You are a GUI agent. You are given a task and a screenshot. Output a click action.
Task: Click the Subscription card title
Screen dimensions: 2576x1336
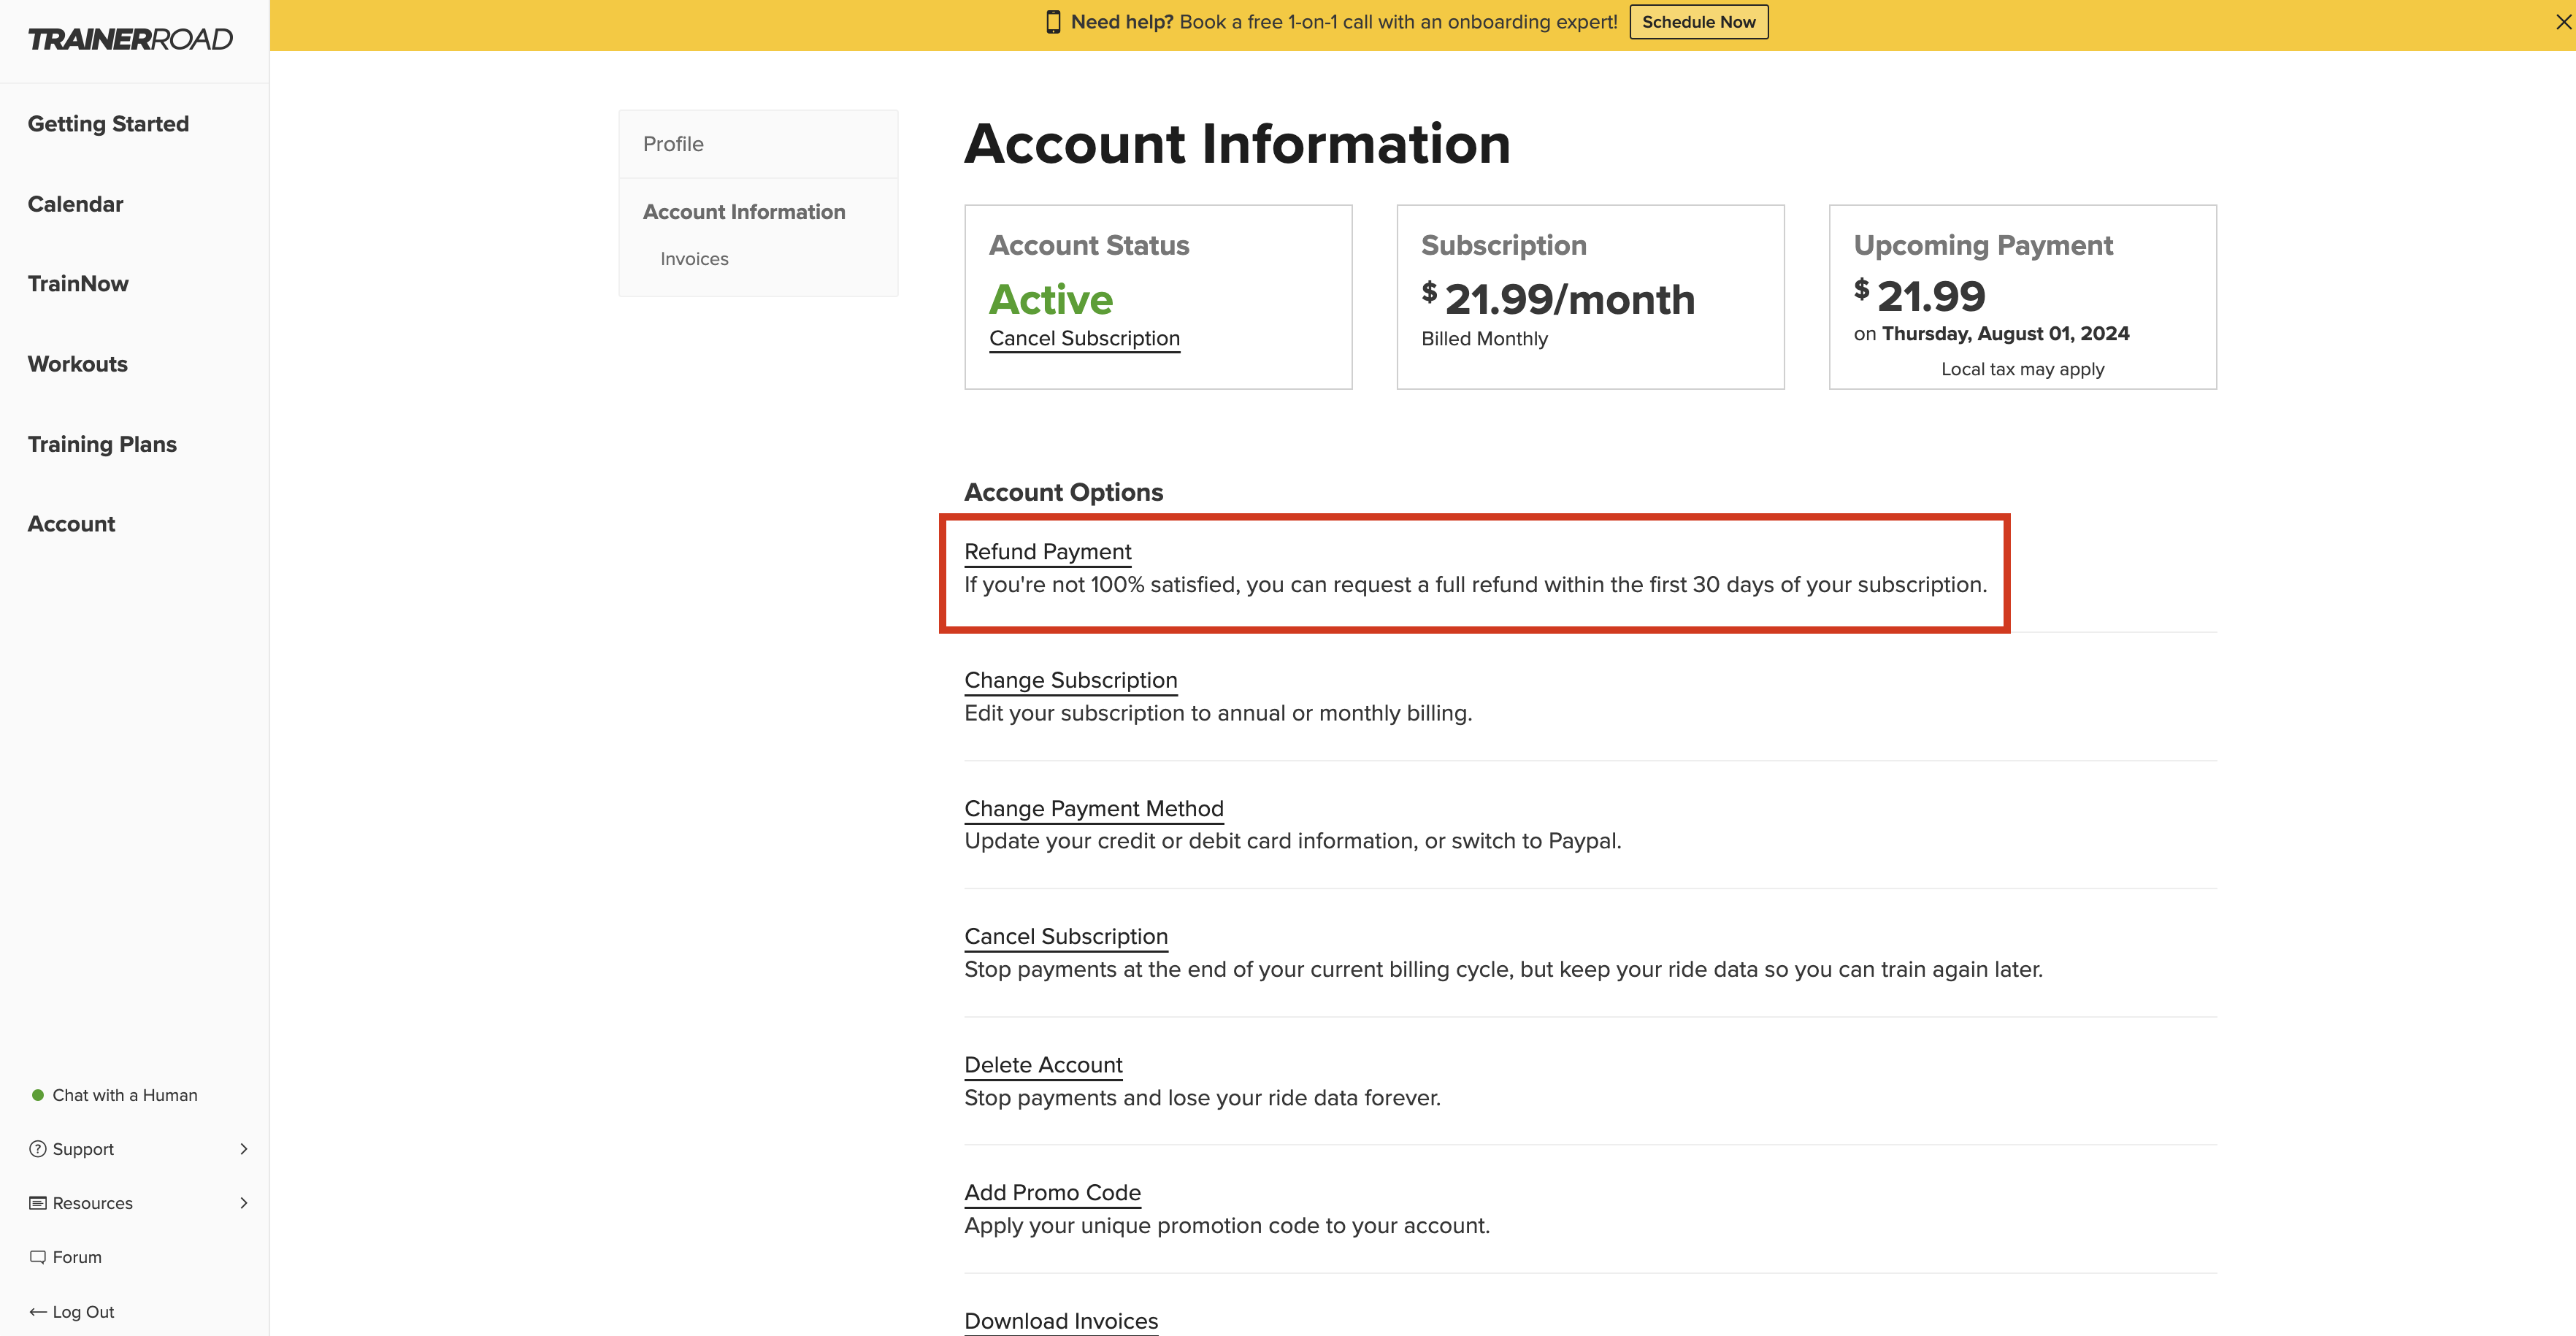(1503, 246)
